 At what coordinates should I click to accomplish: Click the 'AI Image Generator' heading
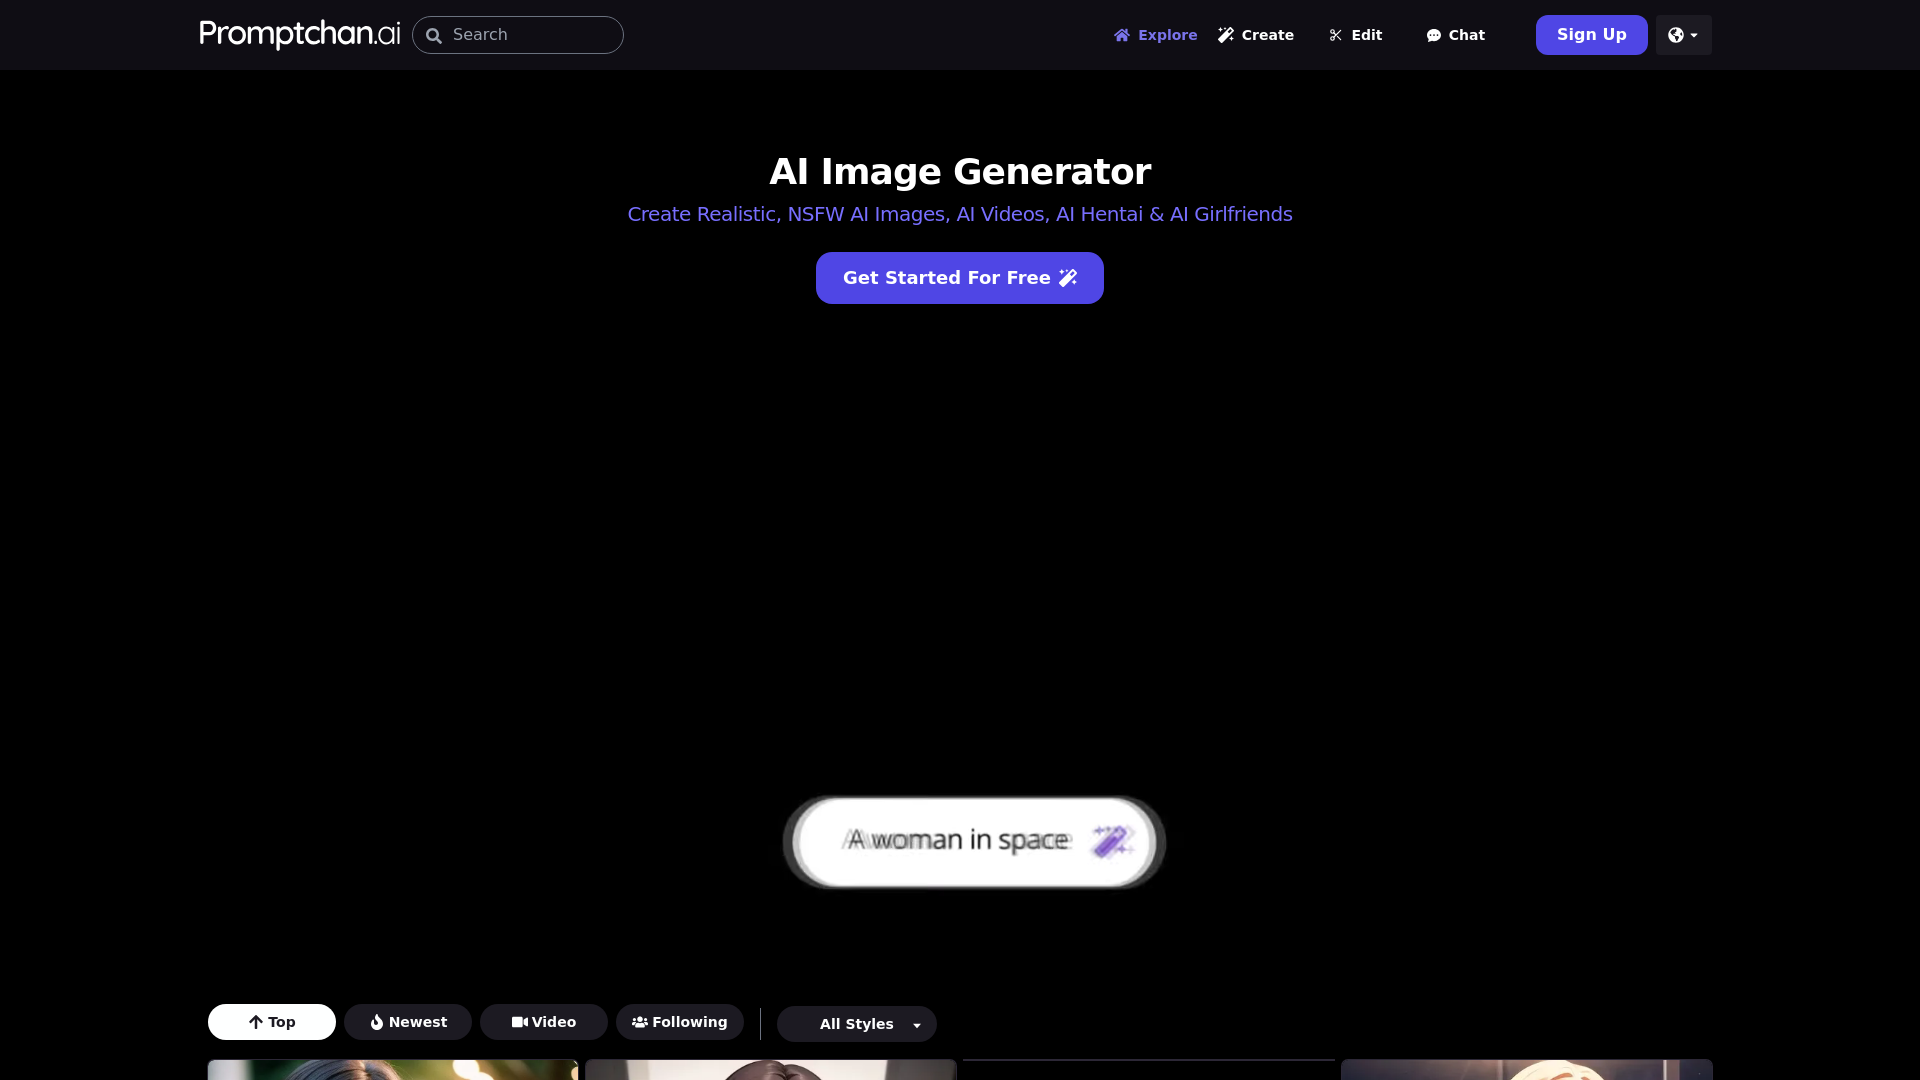click(x=960, y=171)
